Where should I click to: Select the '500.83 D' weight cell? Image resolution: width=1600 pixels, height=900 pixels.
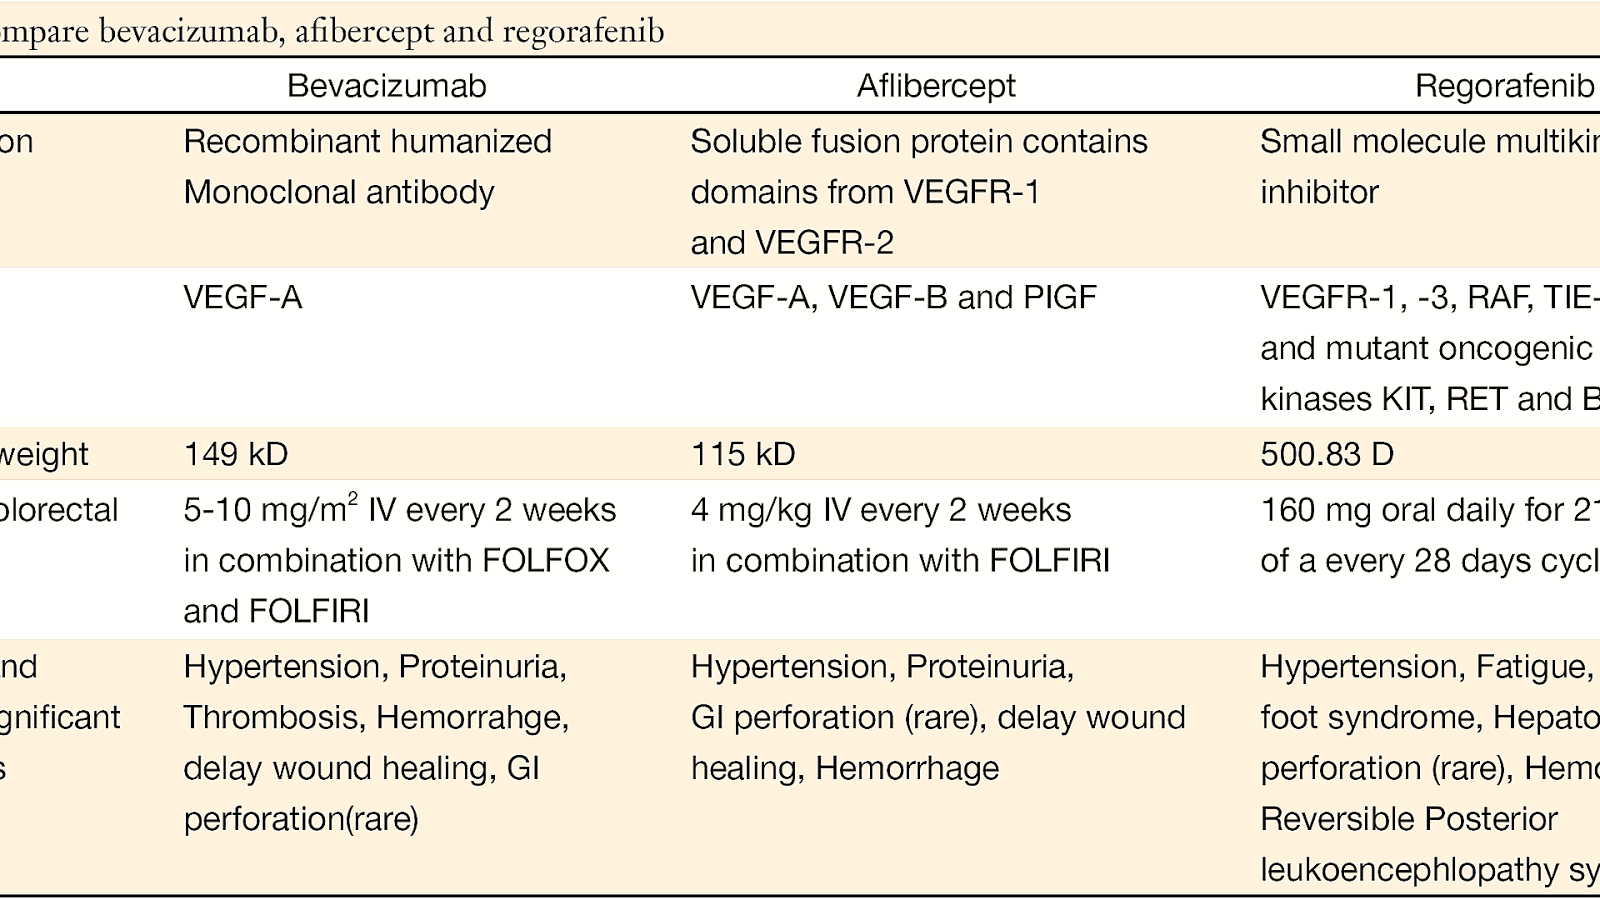click(x=1326, y=454)
